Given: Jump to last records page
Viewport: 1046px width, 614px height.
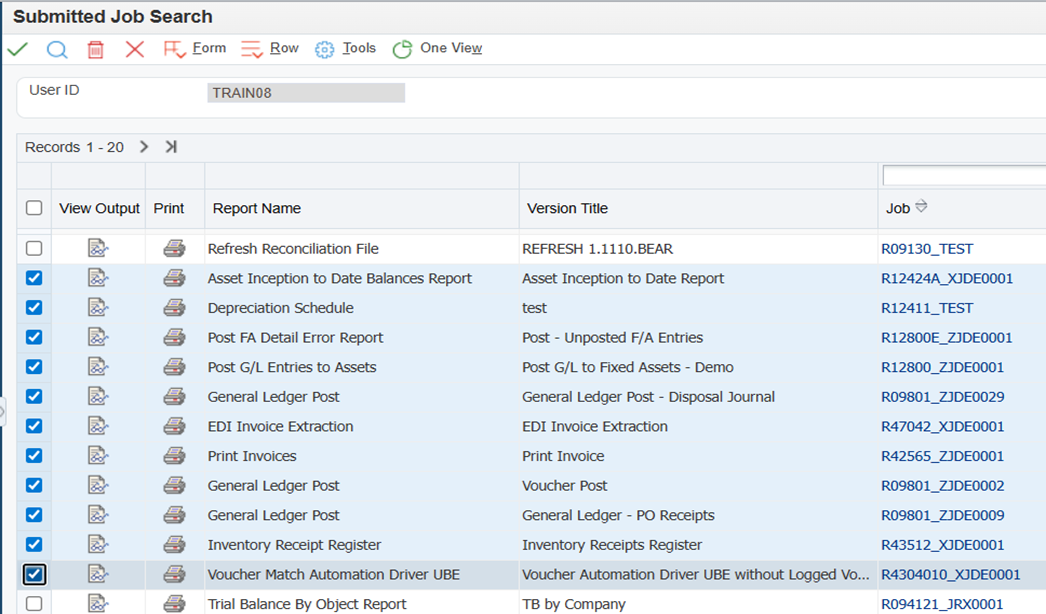Looking at the screenshot, I should point(171,147).
